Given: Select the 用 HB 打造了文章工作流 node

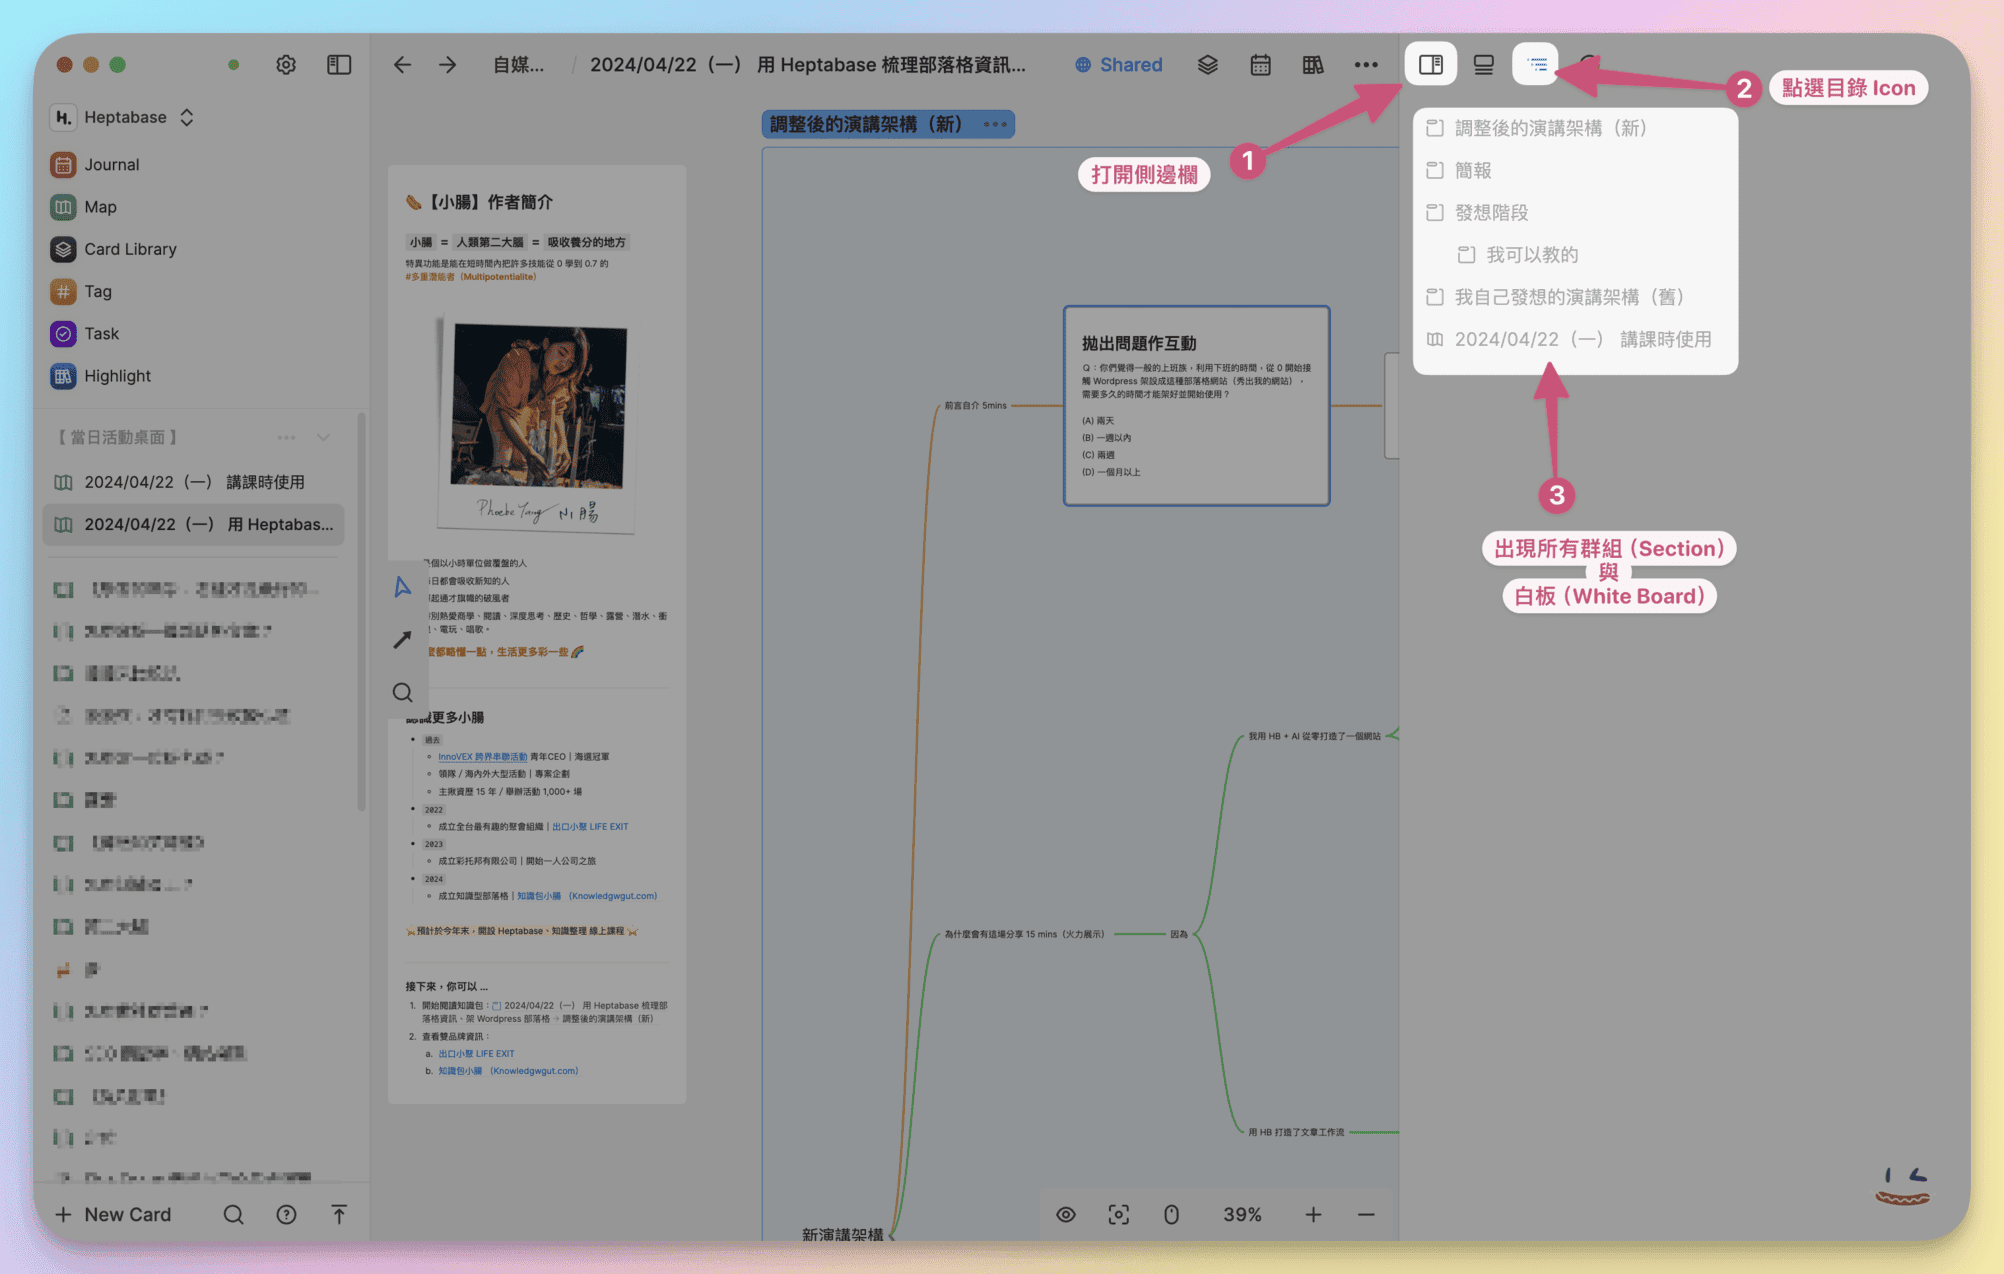Looking at the screenshot, I should pyautogui.click(x=1296, y=1132).
